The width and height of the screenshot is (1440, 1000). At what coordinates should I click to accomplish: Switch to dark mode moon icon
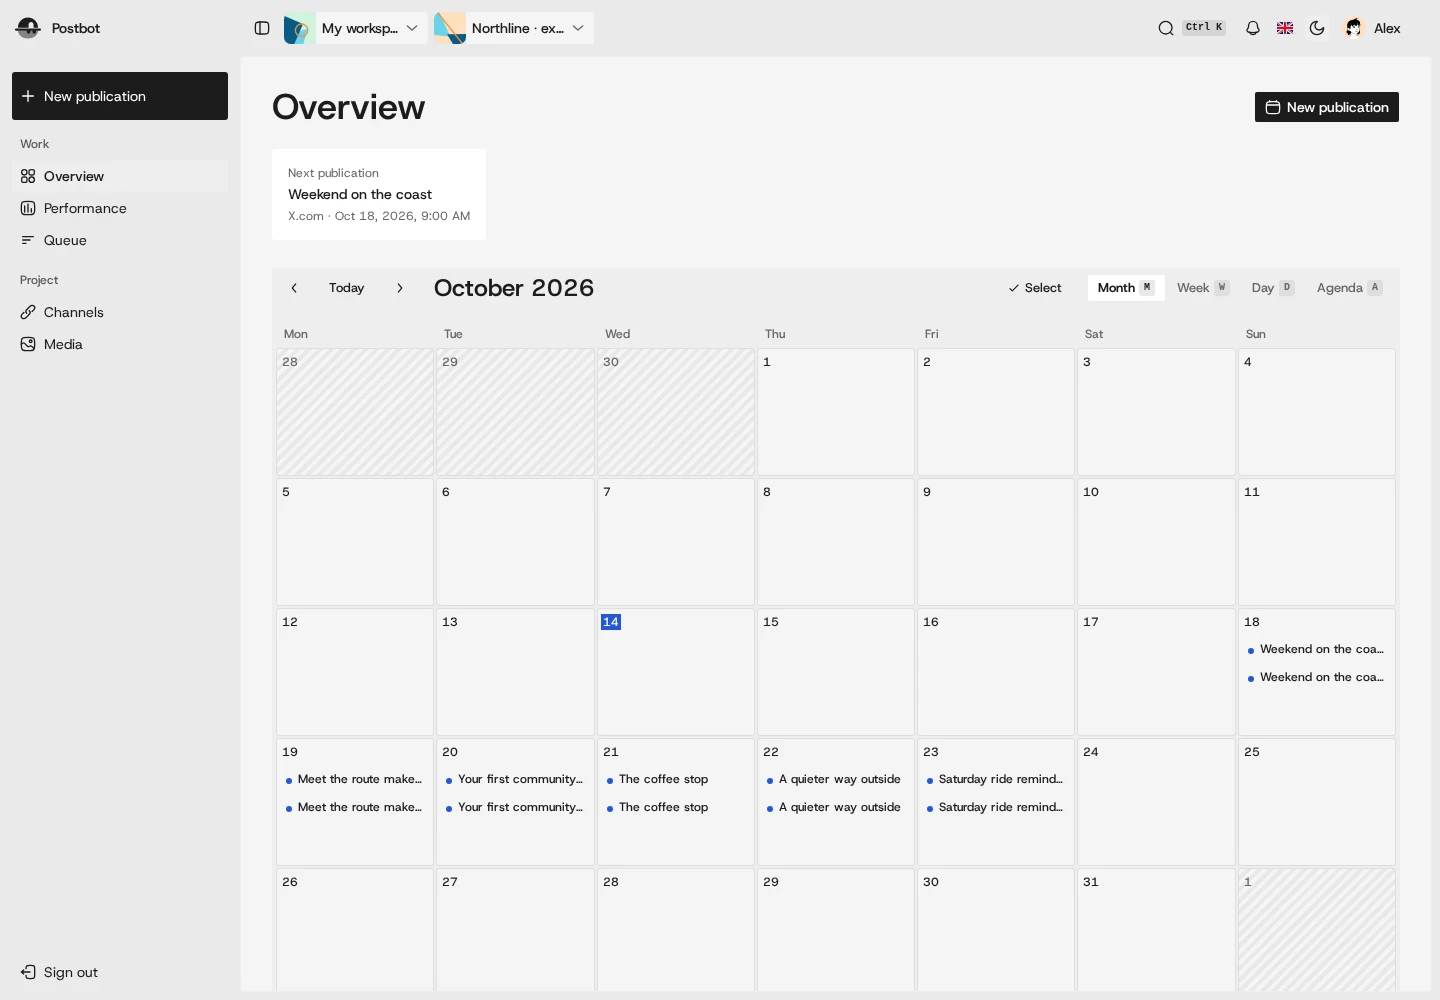coord(1317,28)
